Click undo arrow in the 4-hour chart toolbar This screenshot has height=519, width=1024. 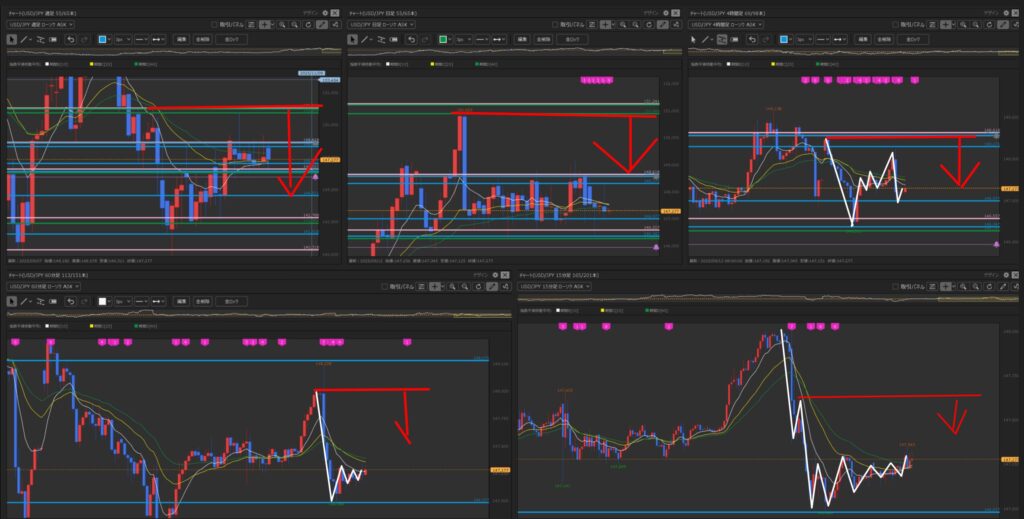(x=753, y=39)
